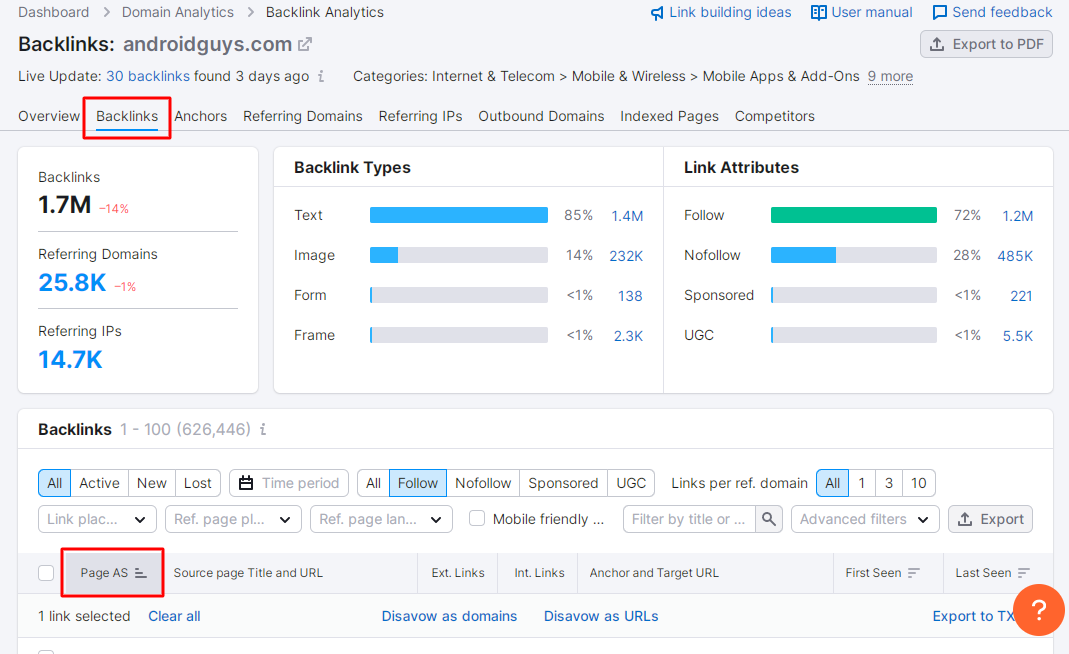Open the 30 backlinks live update link
This screenshot has width=1069, height=654.
(x=148, y=76)
